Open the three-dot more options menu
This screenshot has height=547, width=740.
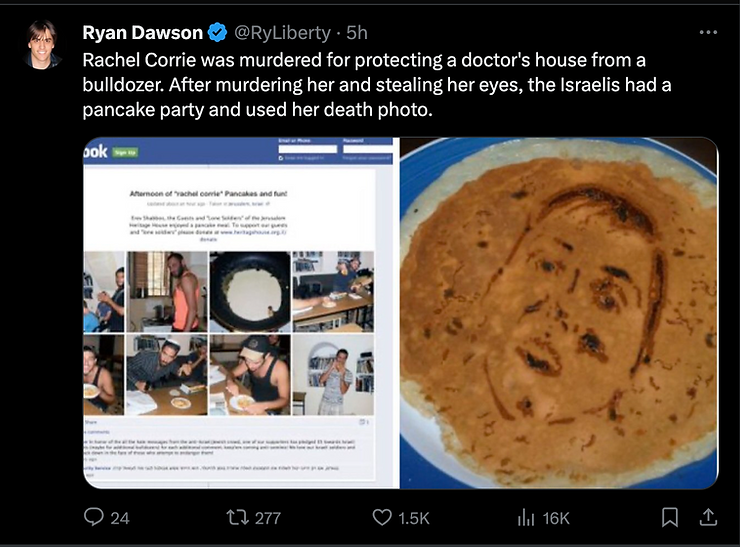[708, 32]
